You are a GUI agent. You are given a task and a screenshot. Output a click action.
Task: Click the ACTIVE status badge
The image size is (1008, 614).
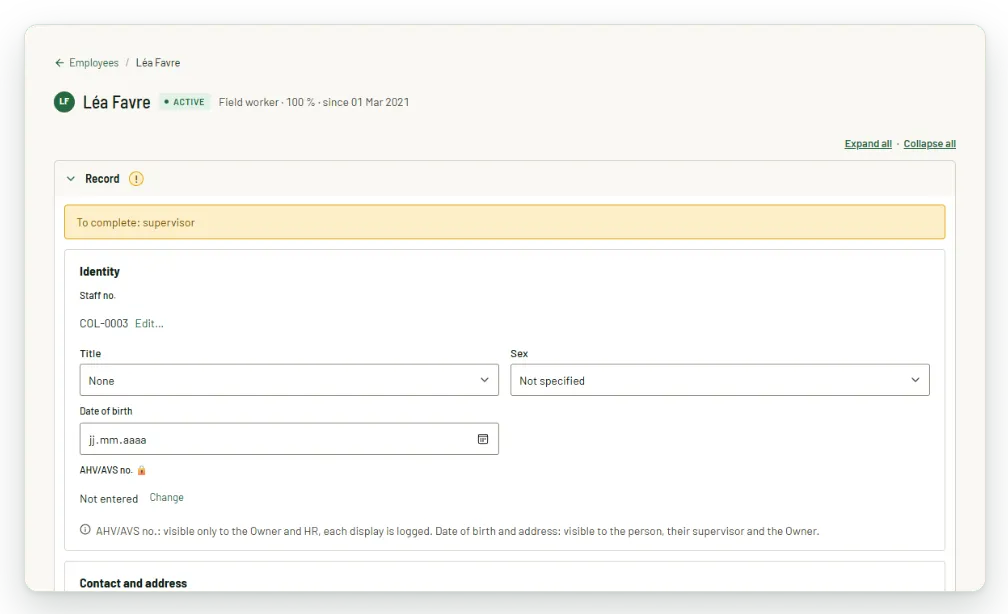pyautogui.click(x=184, y=102)
